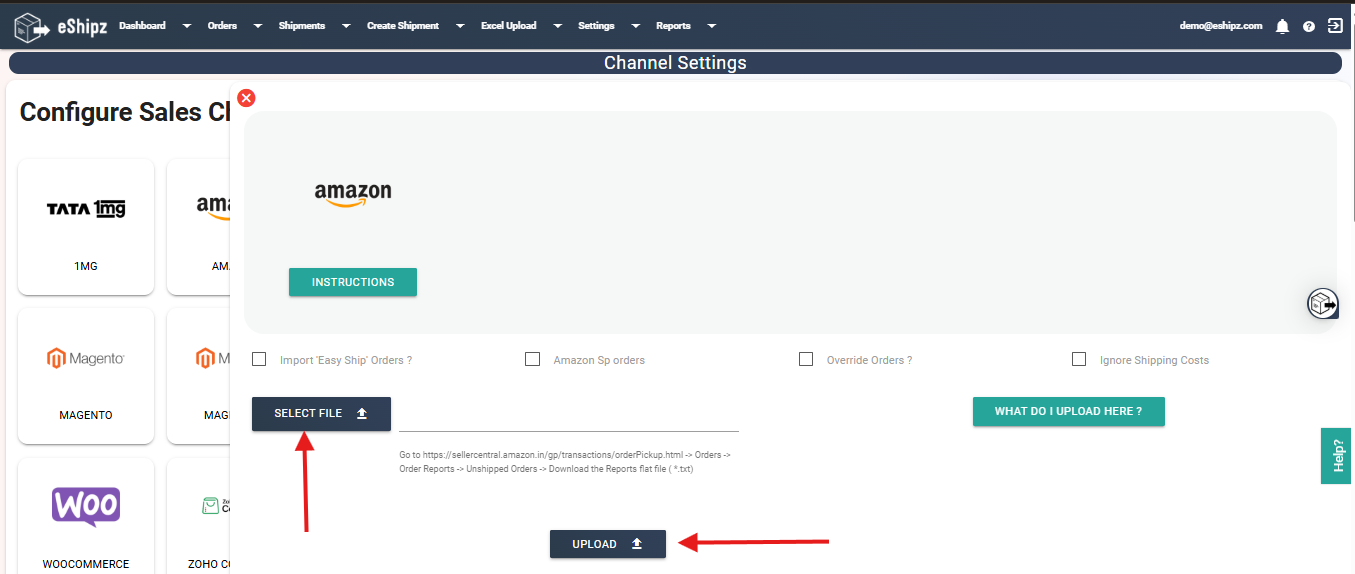Expand the Dashboard dropdown arrow
This screenshot has width=1355, height=574.
point(186,26)
